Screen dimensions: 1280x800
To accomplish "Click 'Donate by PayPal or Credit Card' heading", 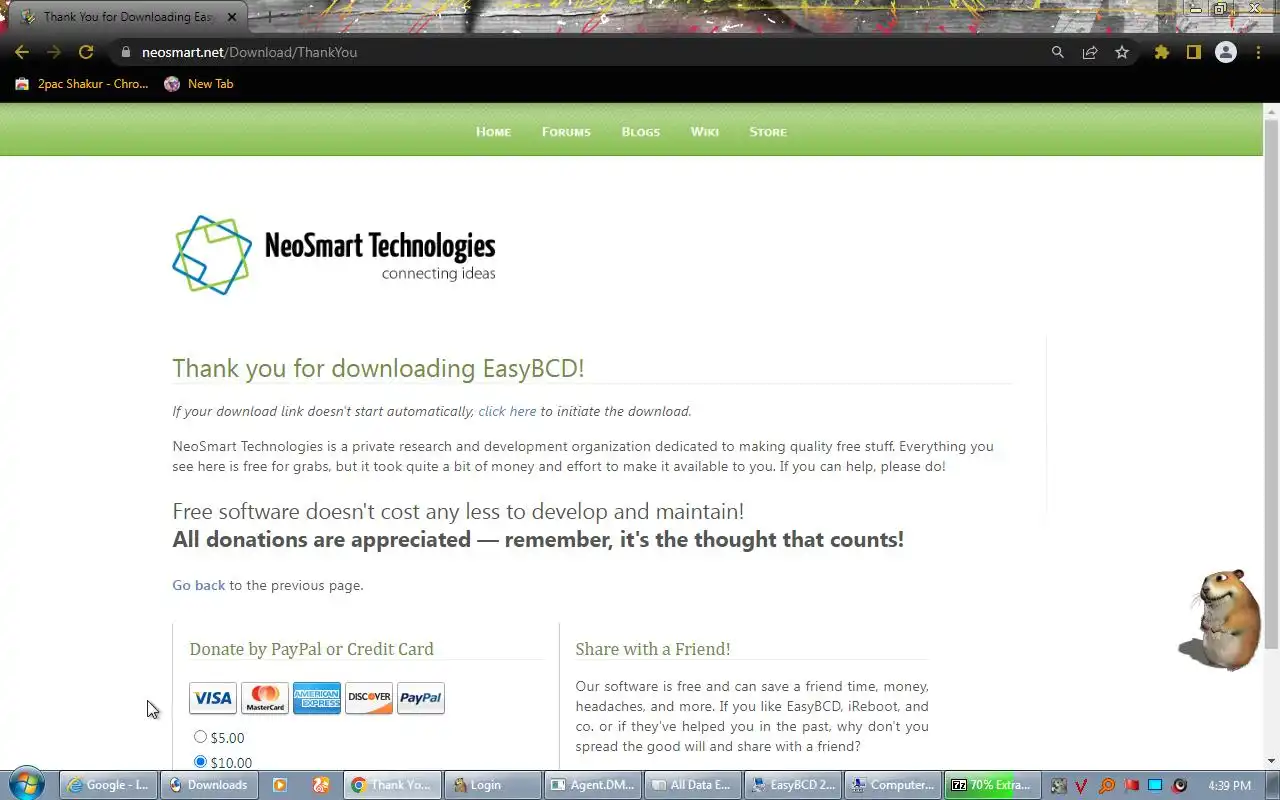I will click(x=311, y=649).
